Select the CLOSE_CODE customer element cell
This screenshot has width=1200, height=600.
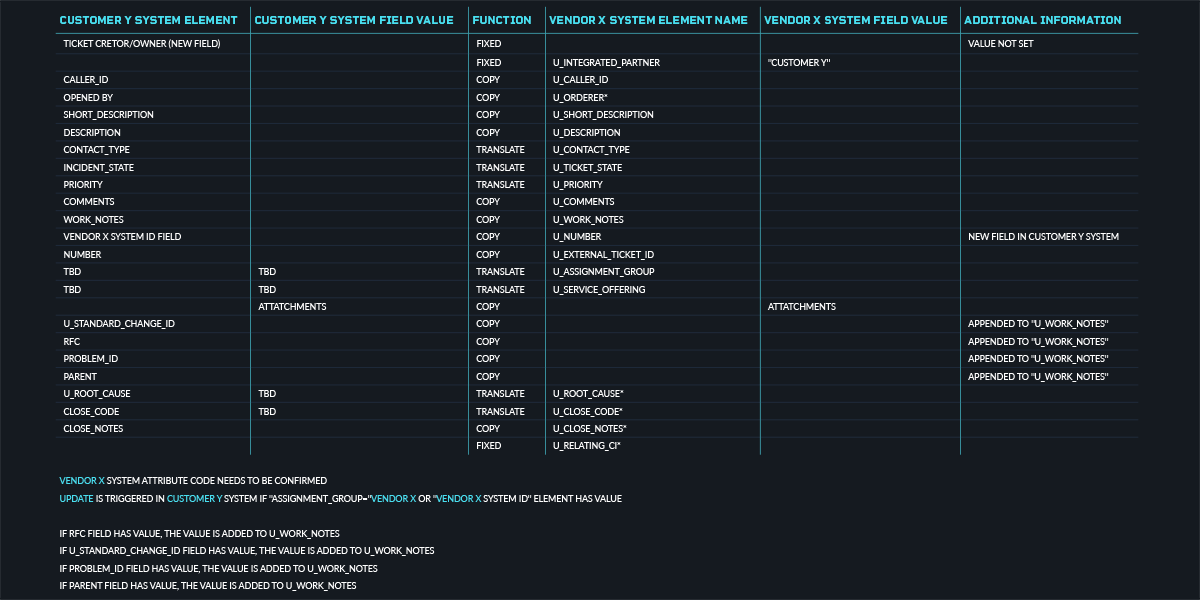point(91,411)
